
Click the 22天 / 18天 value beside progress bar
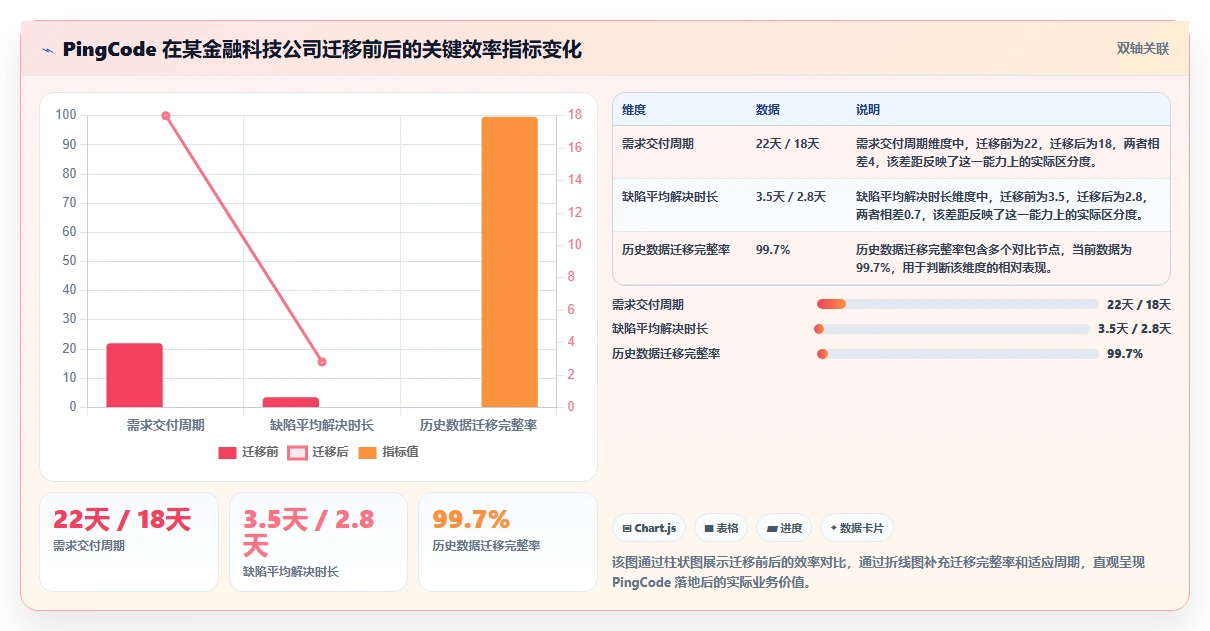pyautogui.click(x=1139, y=304)
